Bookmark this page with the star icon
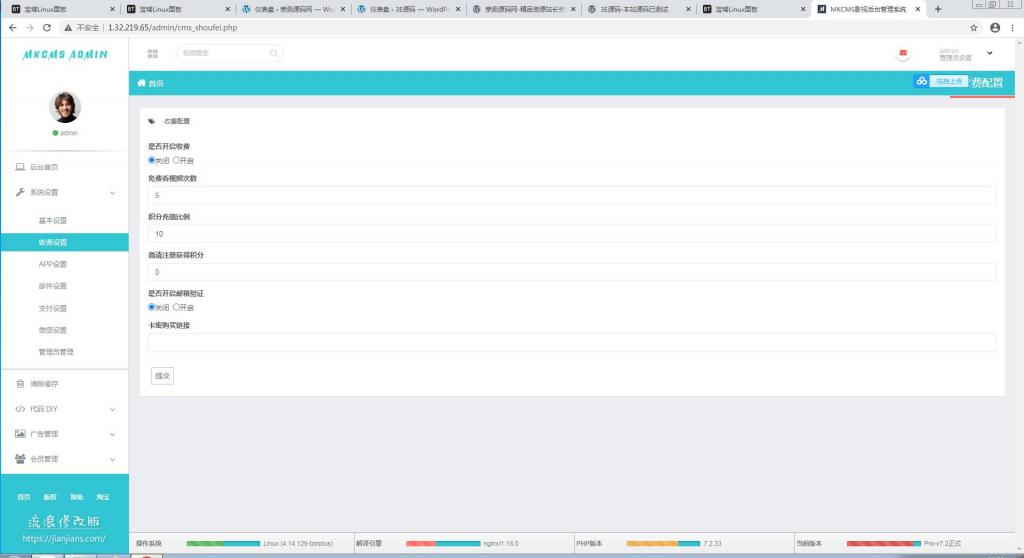The image size is (1024, 558). (x=974, y=27)
